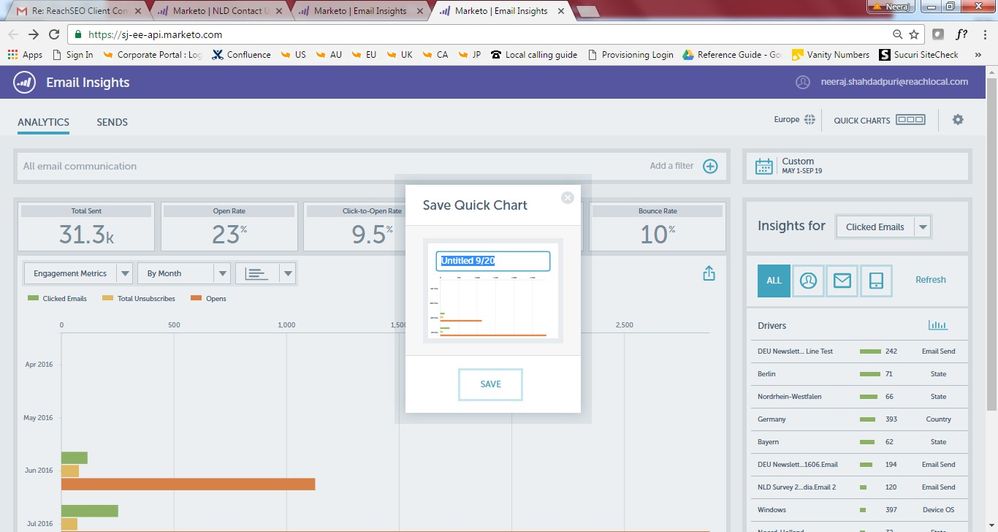The image size is (998, 532).
Task: Toggle Clicked Emails legend series
Action: 59,299
